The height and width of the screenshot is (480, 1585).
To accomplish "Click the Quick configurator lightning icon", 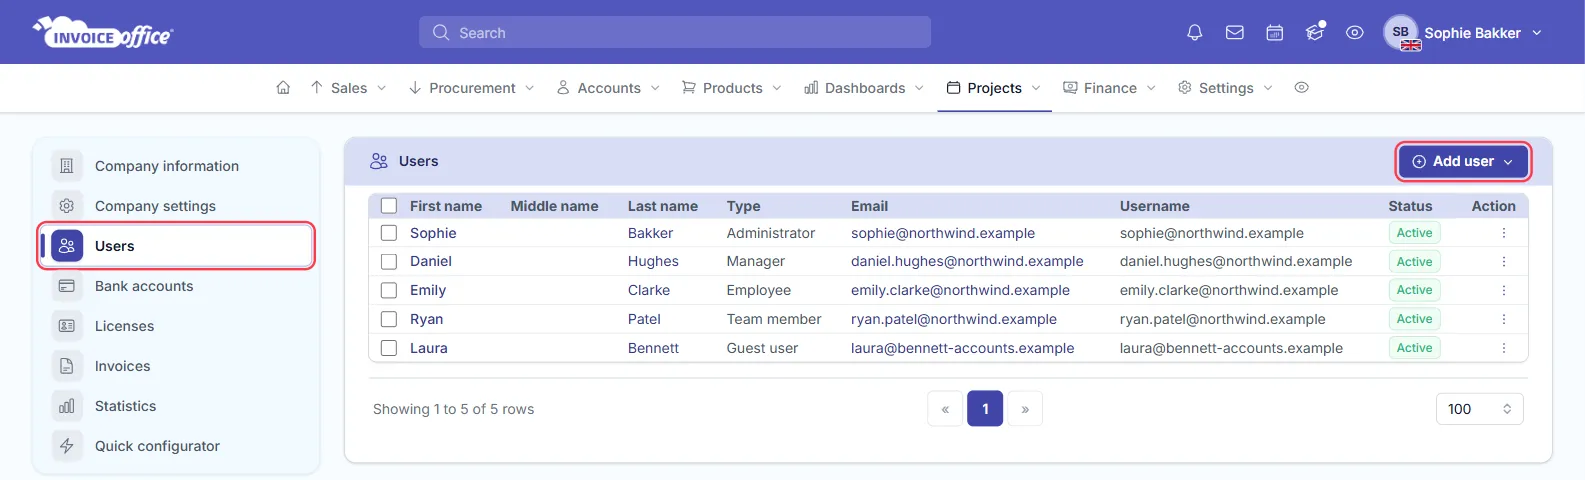I will click(x=67, y=446).
